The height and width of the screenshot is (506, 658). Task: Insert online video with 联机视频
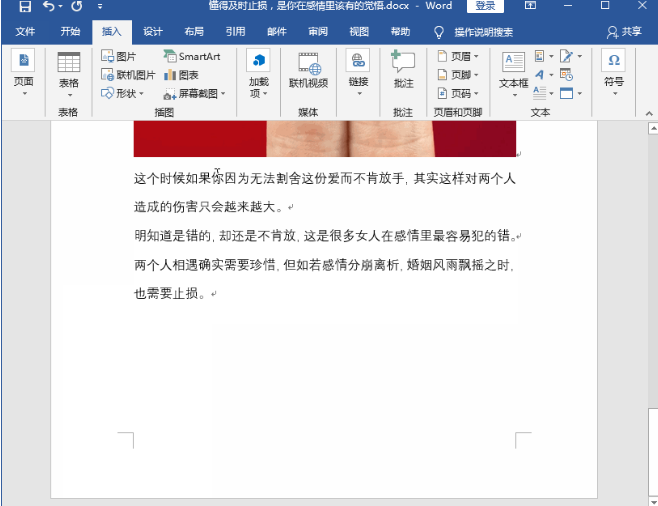[308, 71]
